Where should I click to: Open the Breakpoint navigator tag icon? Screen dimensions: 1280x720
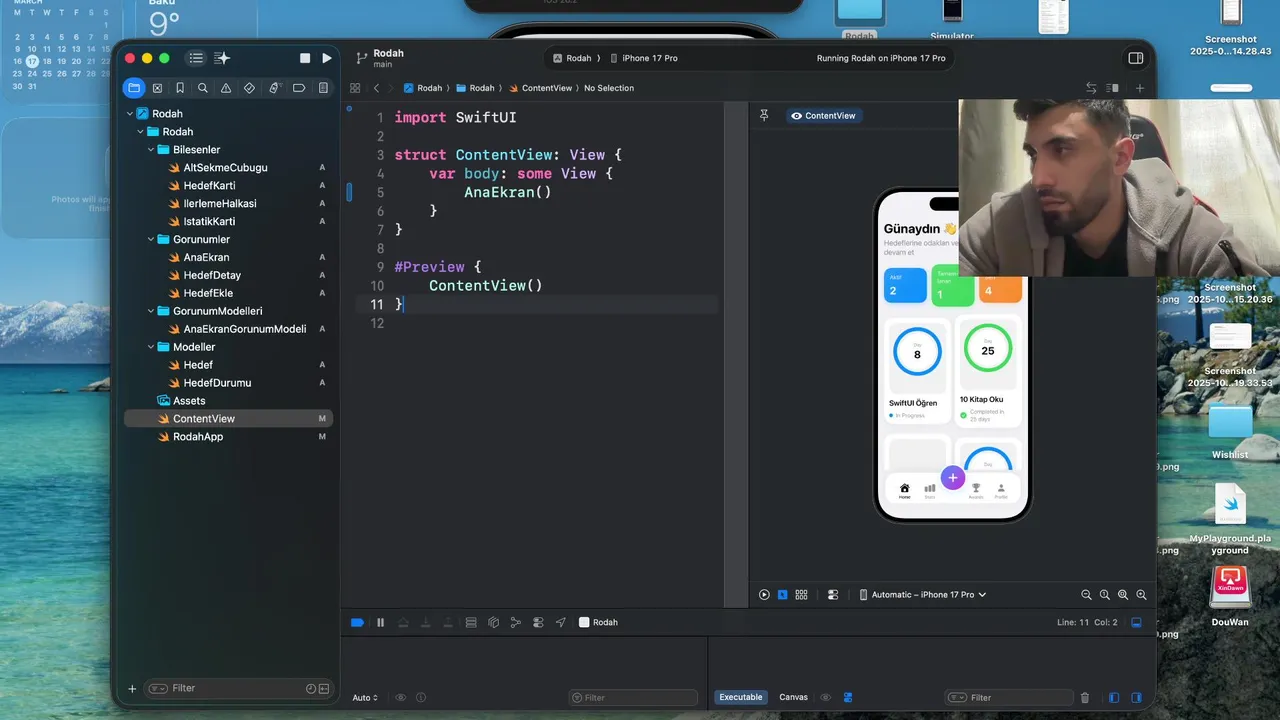point(298,88)
